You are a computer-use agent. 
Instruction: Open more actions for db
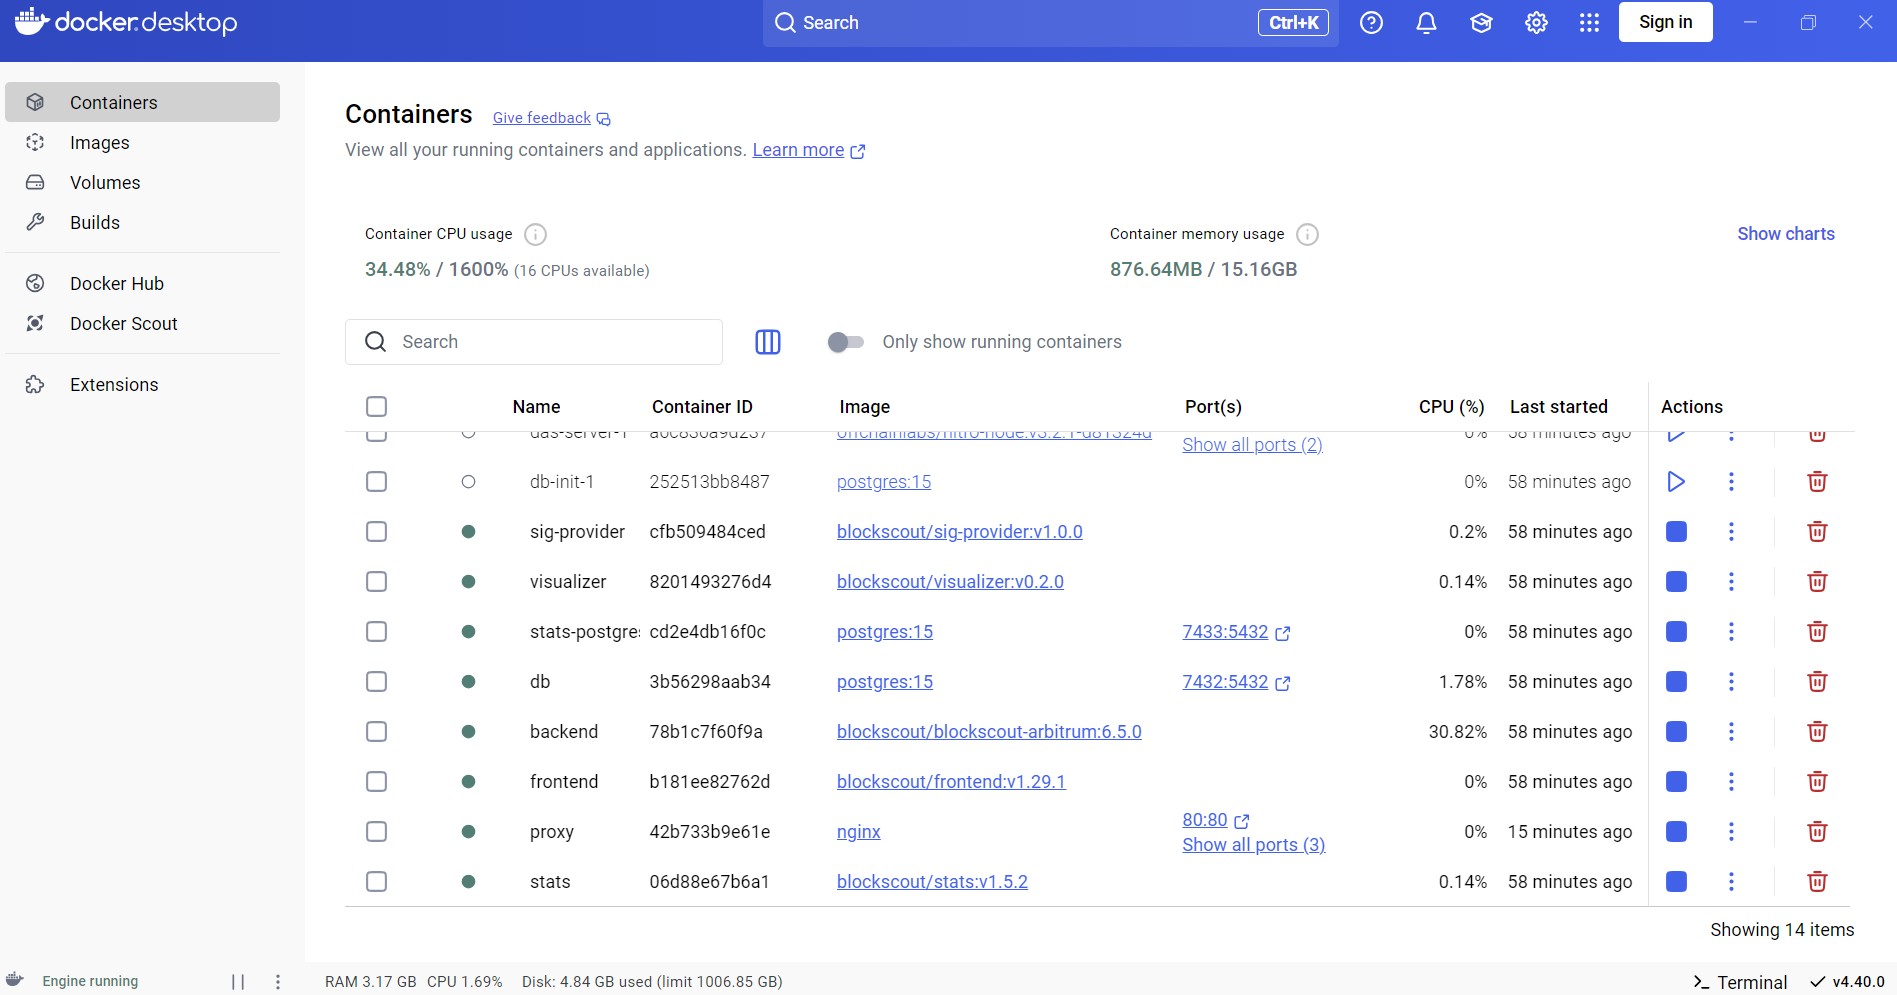(1731, 682)
